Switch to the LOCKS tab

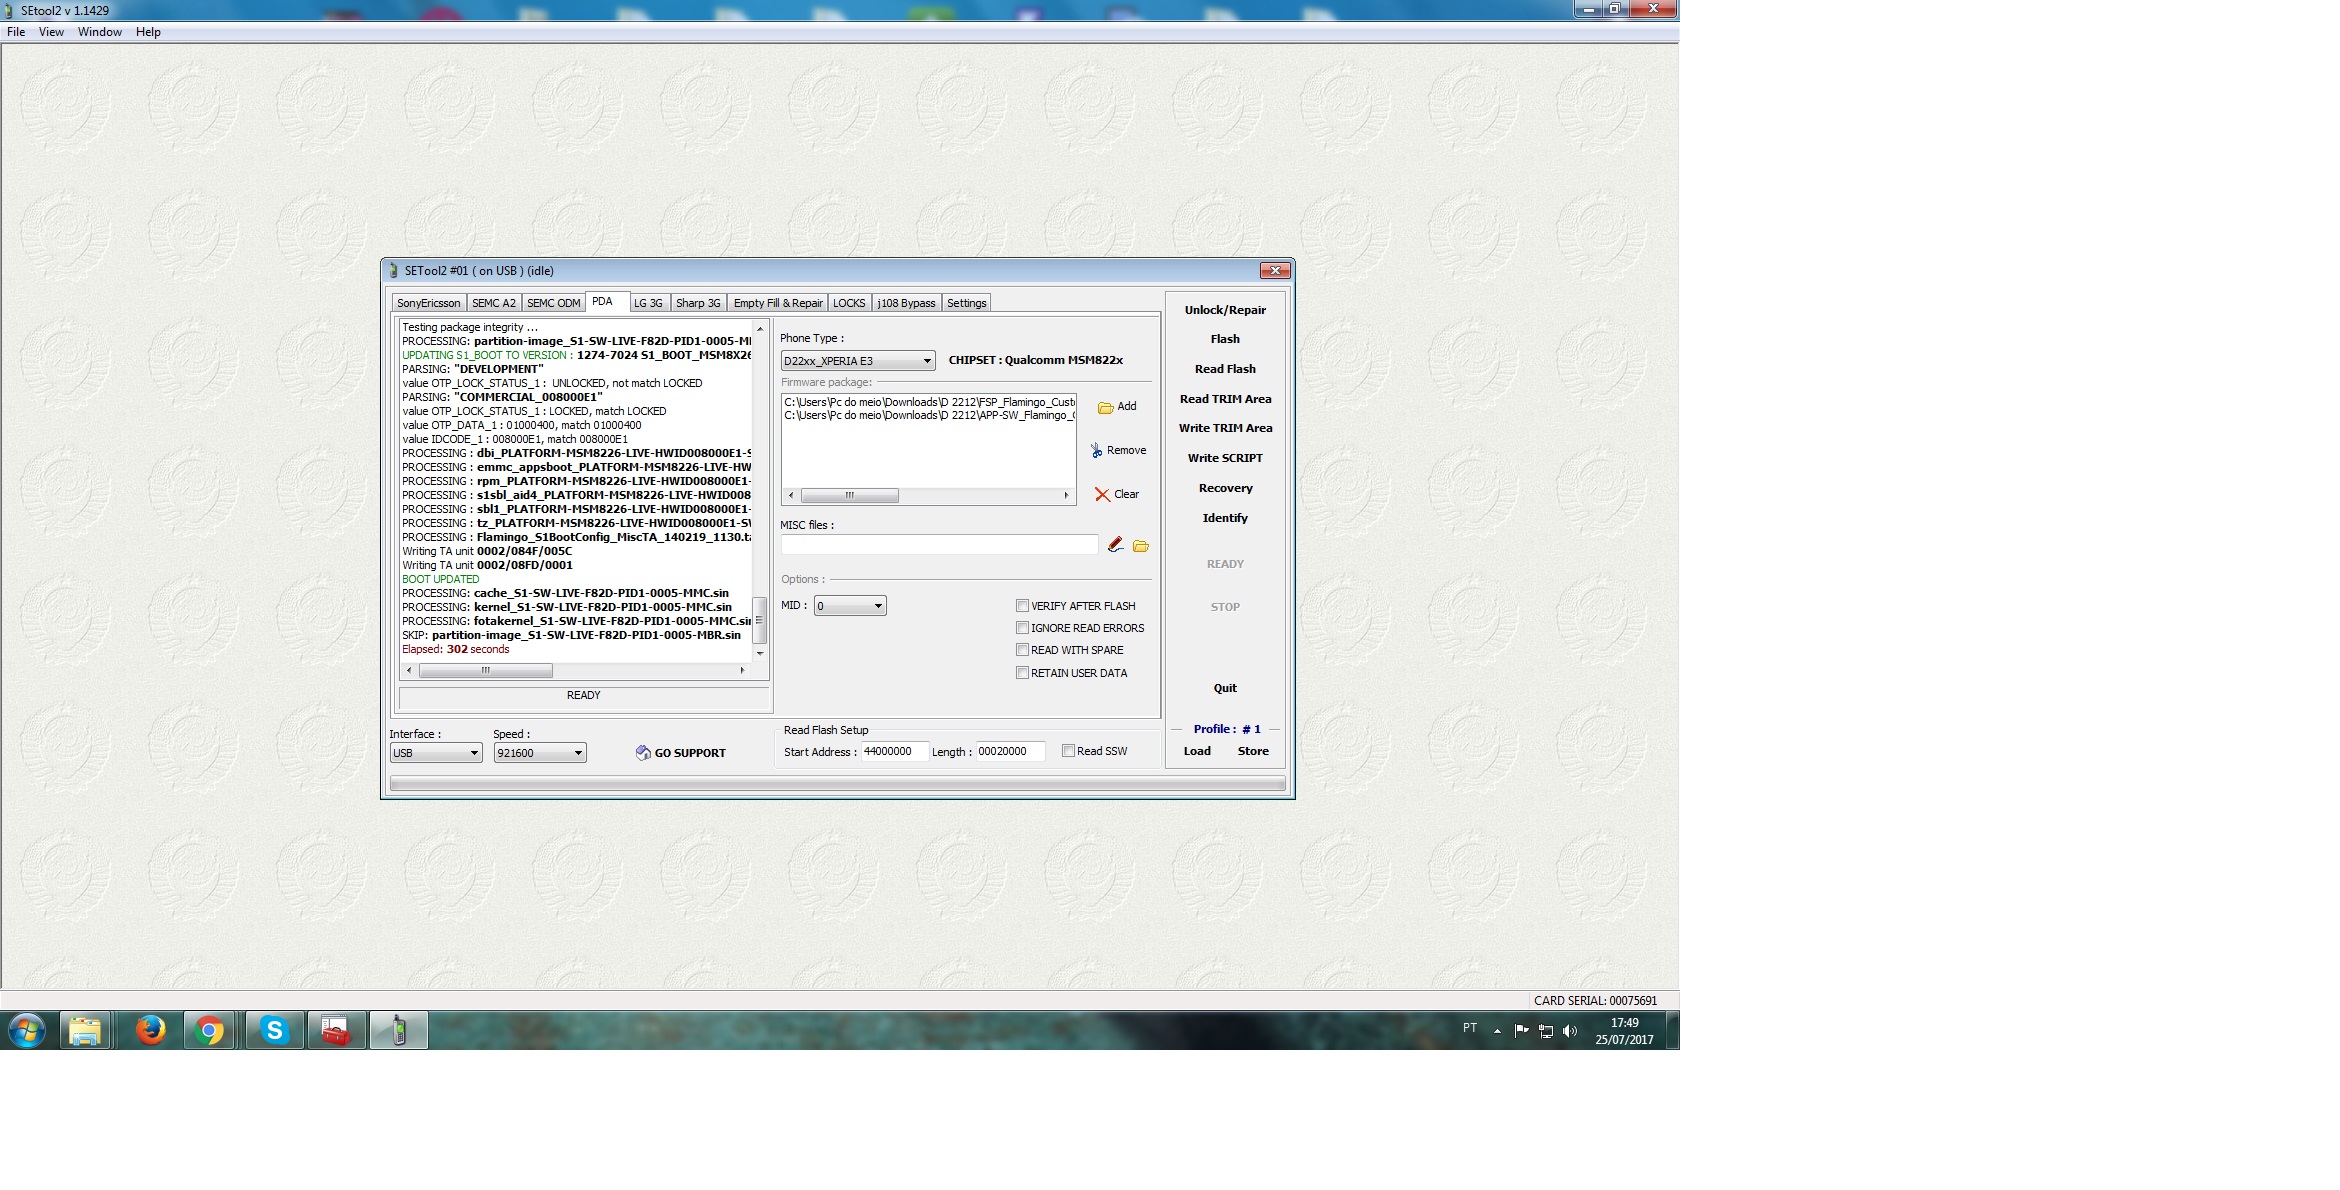coord(849,303)
